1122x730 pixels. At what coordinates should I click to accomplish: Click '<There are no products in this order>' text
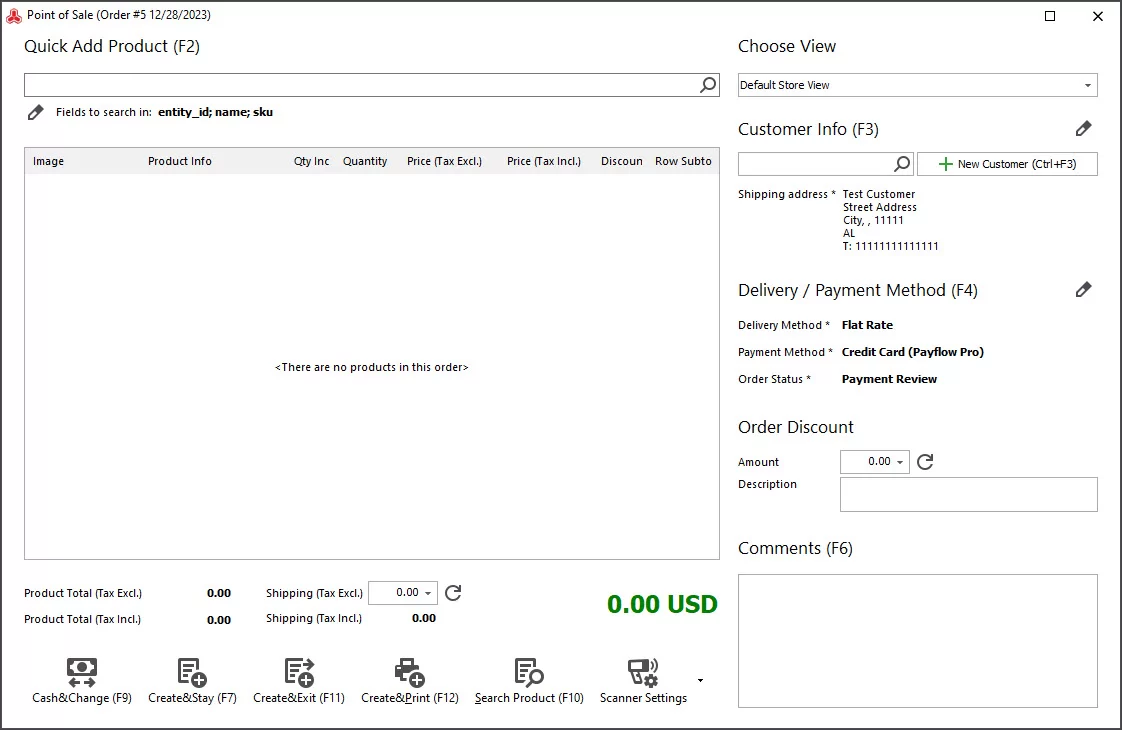(371, 367)
